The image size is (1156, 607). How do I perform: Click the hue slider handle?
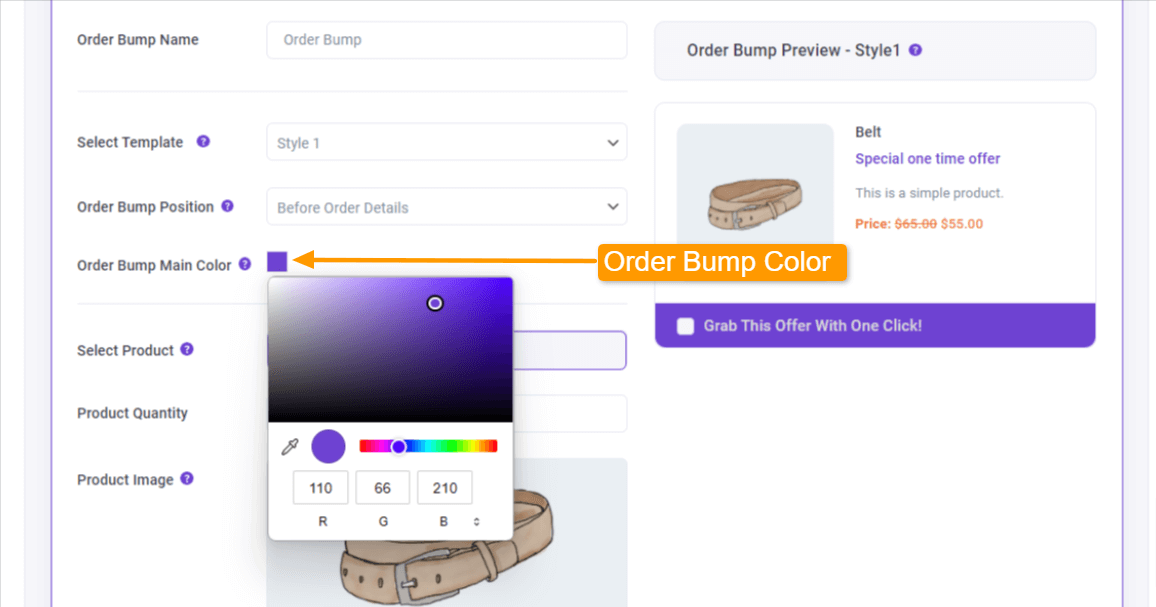(x=399, y=446)
